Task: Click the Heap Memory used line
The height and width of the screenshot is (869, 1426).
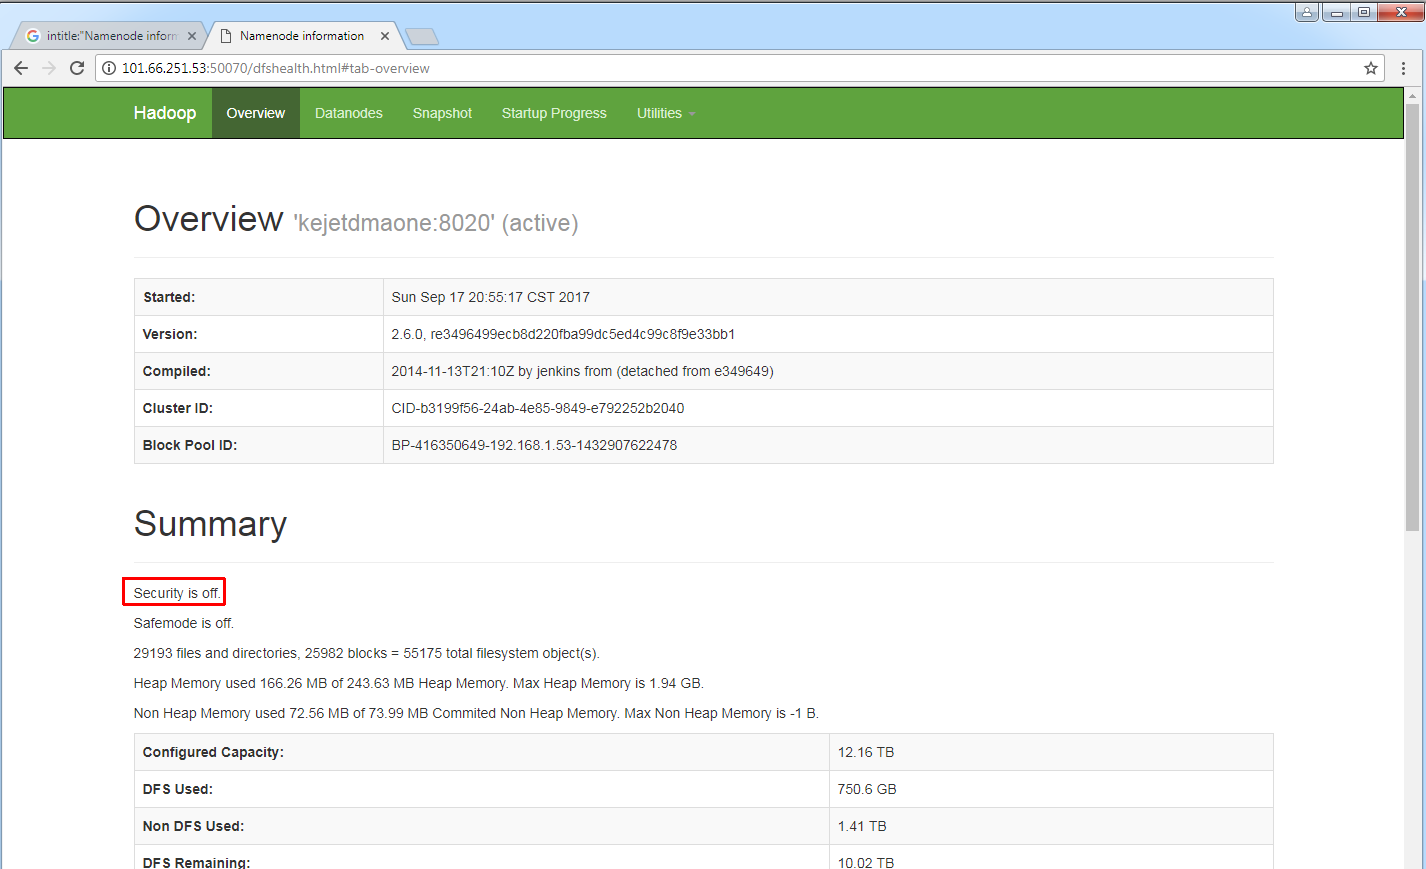Action: (x=419, y=683)
